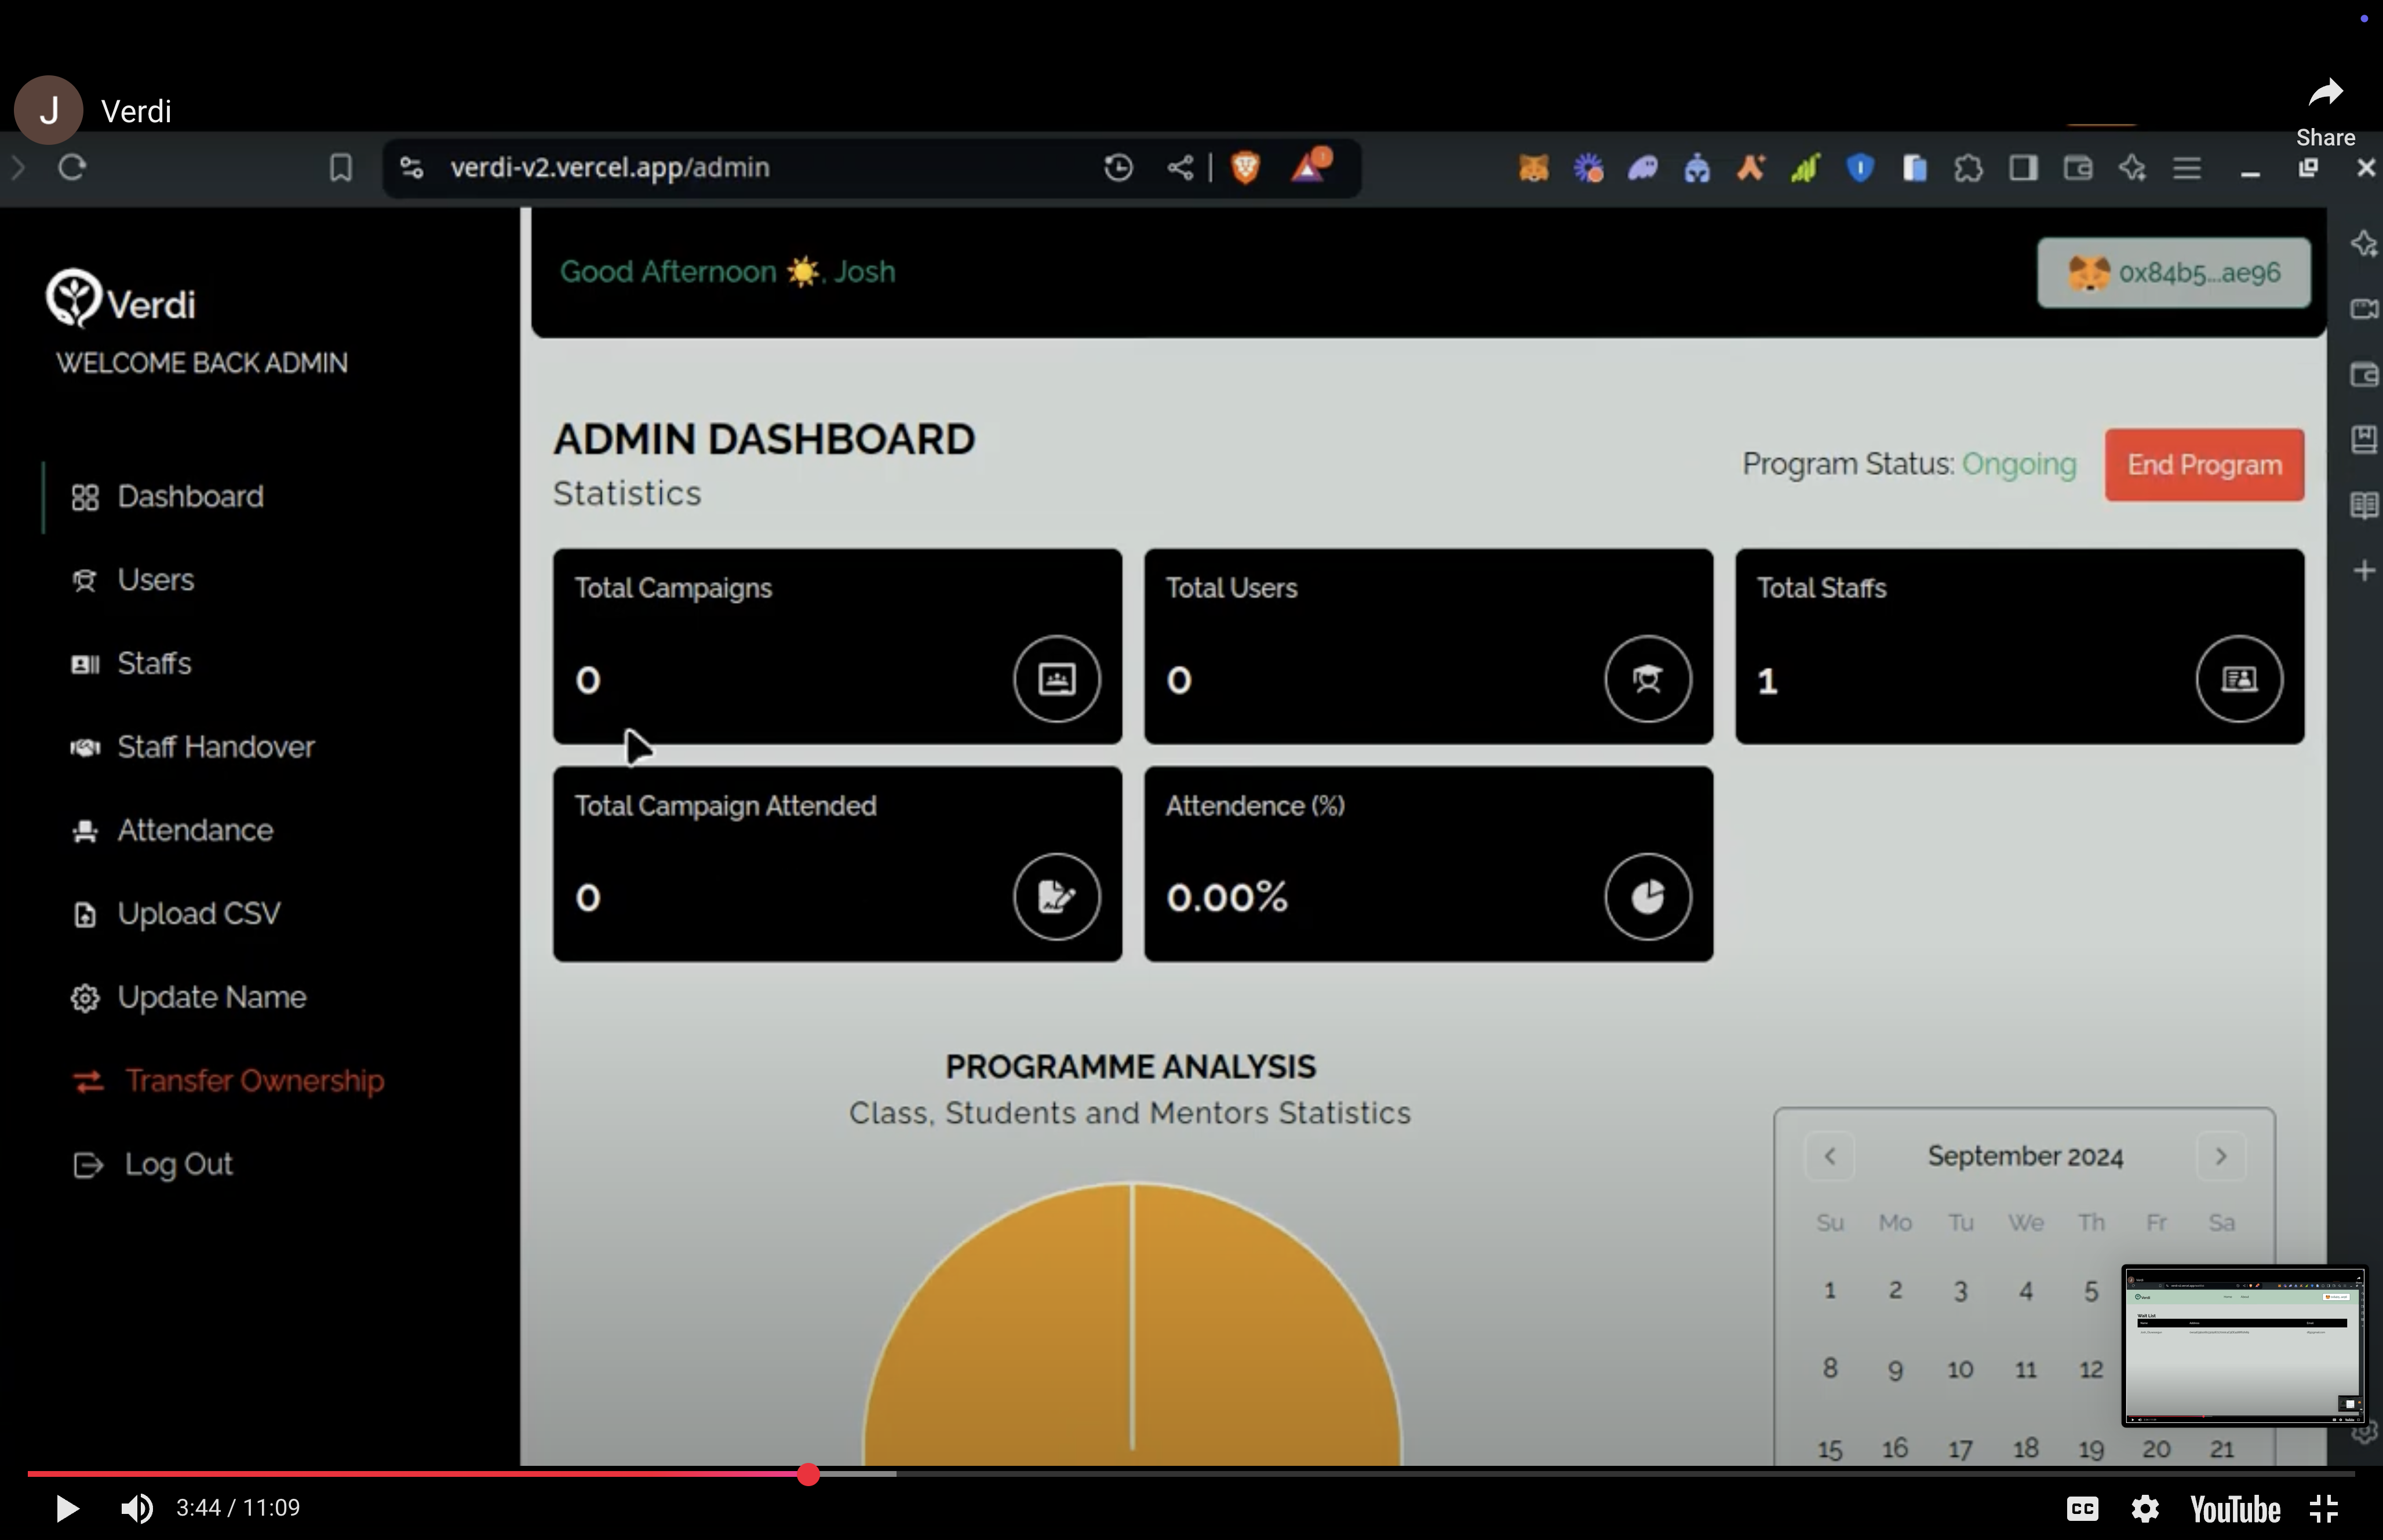Select Upload CSV from the sidebar
This screenshot has height=1540, width=2383.
click(198, 914)
